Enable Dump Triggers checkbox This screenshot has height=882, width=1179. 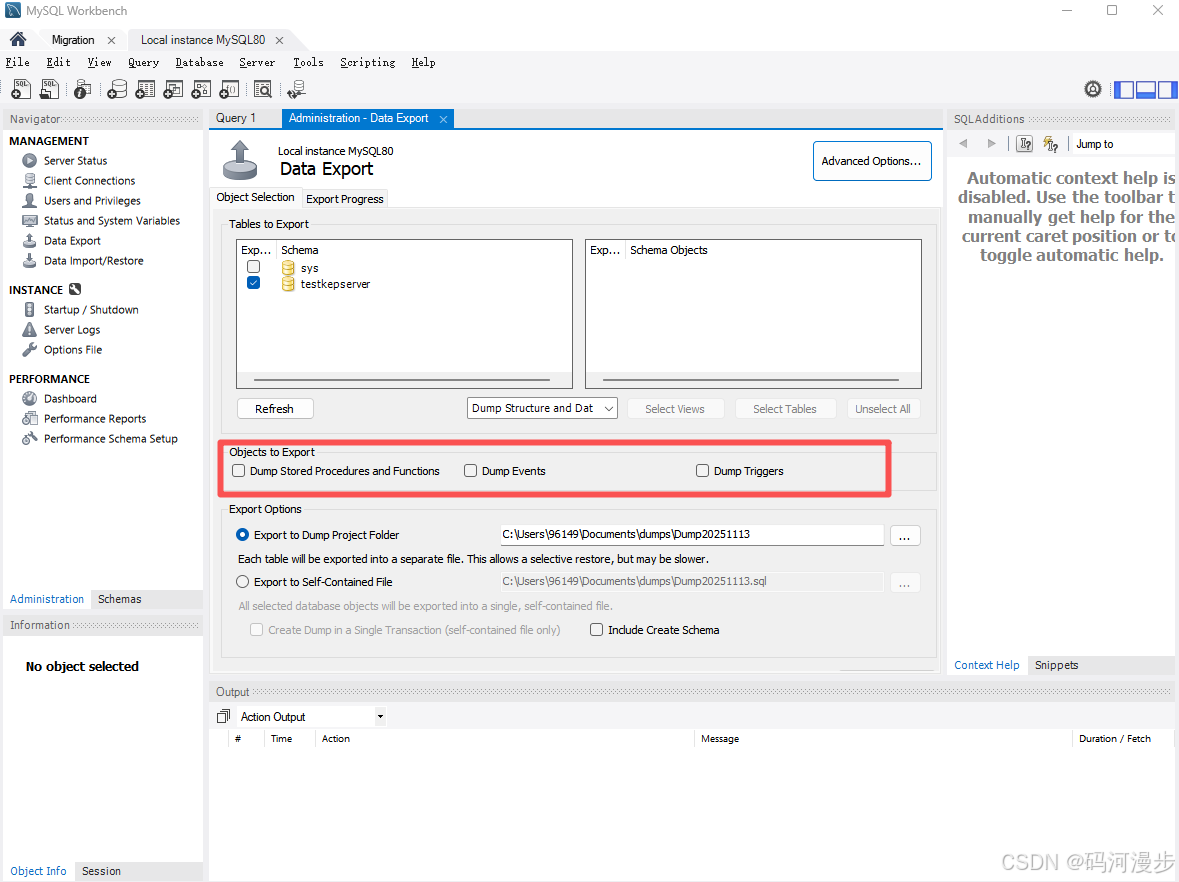[x=702, y=471]
